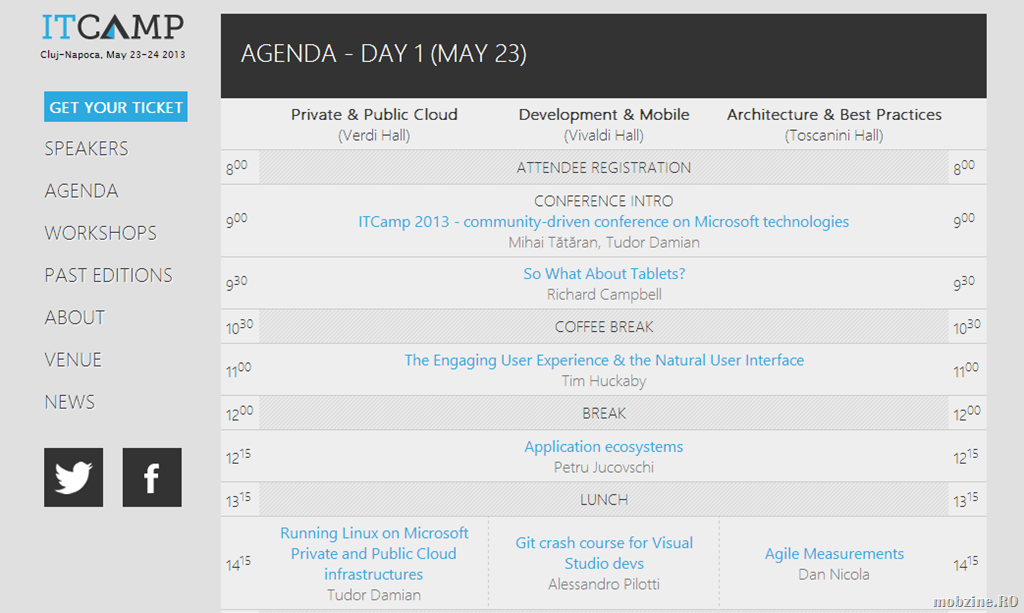1024x613 pixels.
Task: Open The Engaging User Experience session link
Action: [604, 360]
